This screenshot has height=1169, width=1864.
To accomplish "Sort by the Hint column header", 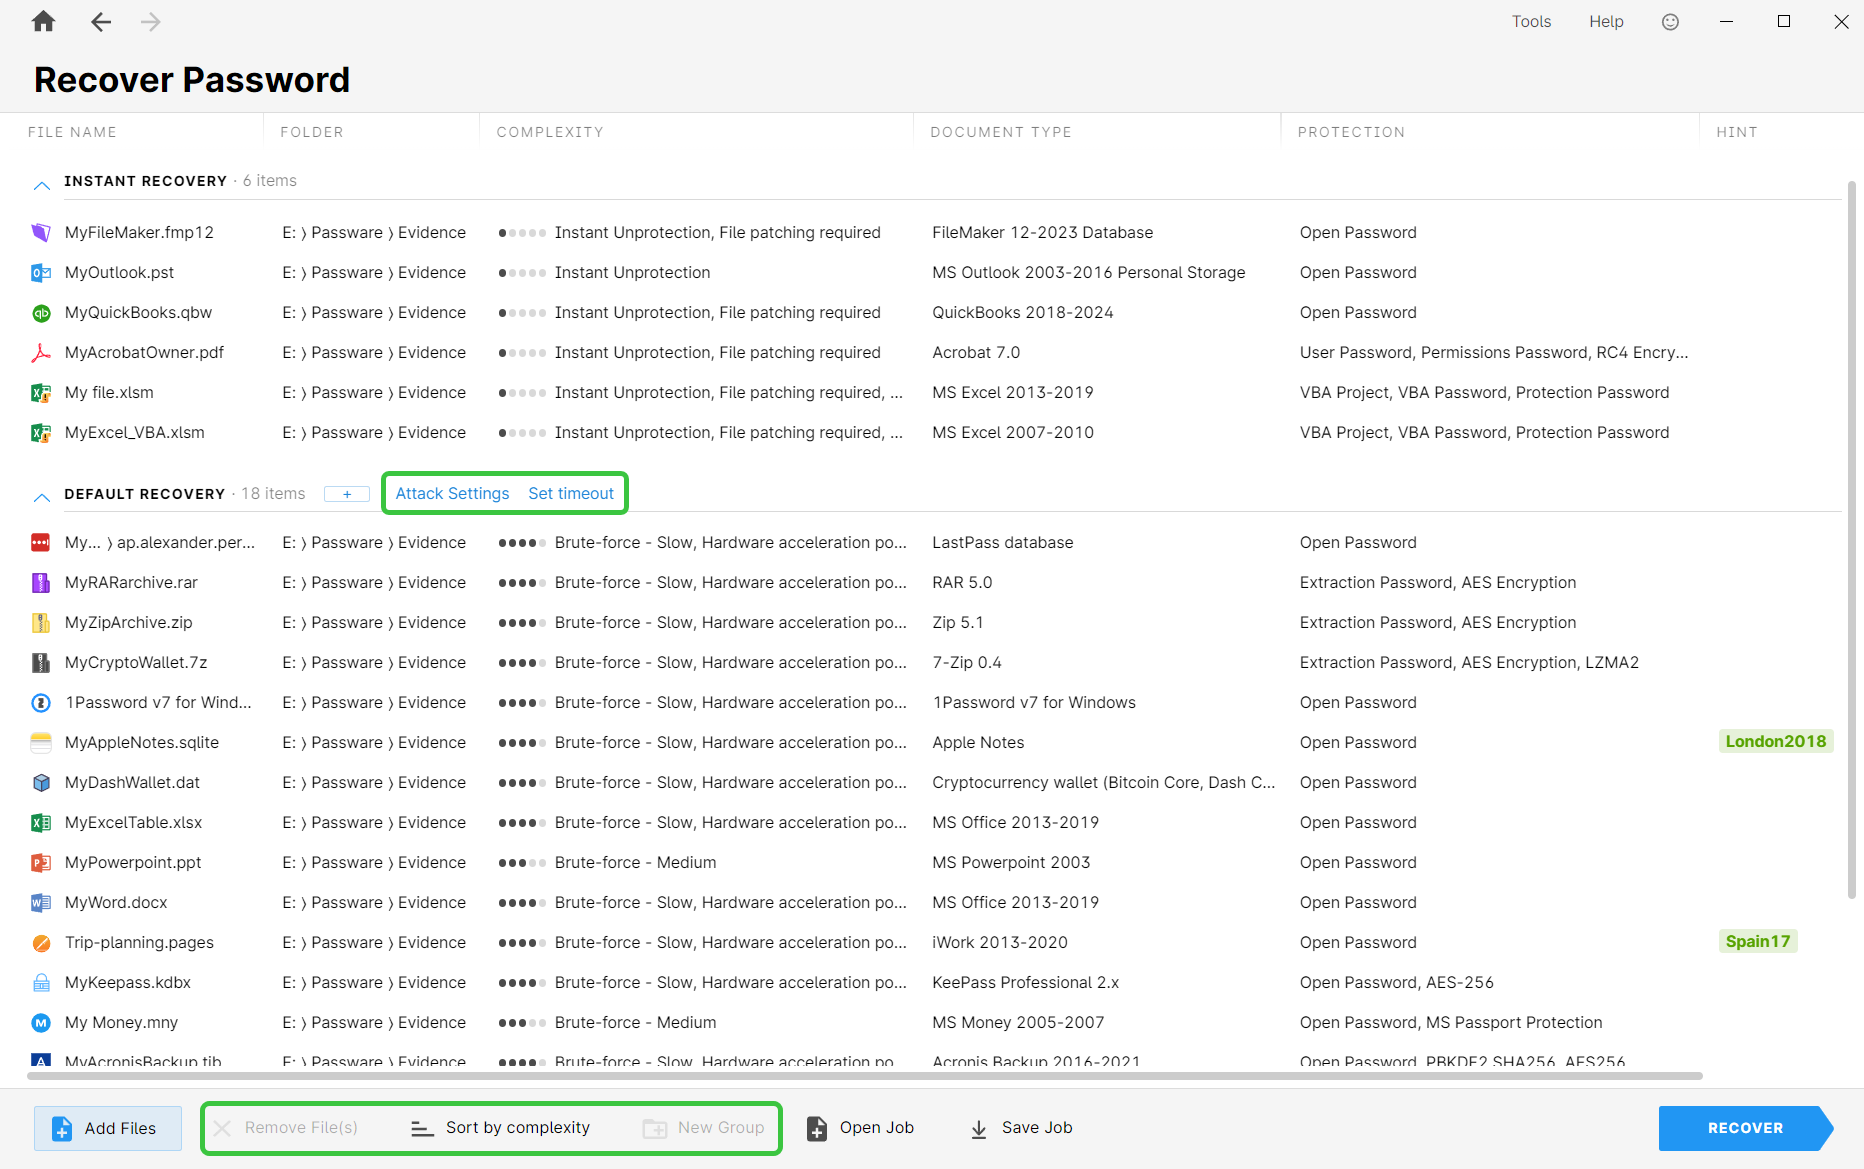I will [x=1737, y=132].
